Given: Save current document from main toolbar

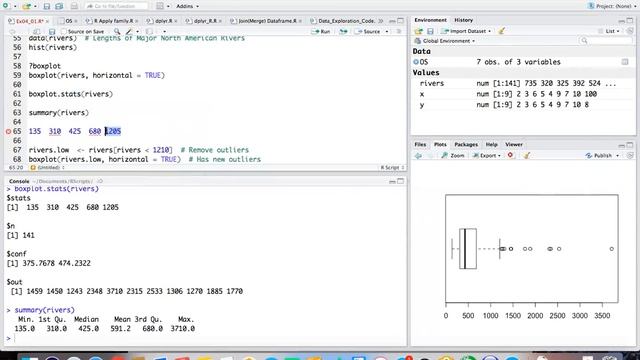Looking at the screenshot, I should (47, 7).
